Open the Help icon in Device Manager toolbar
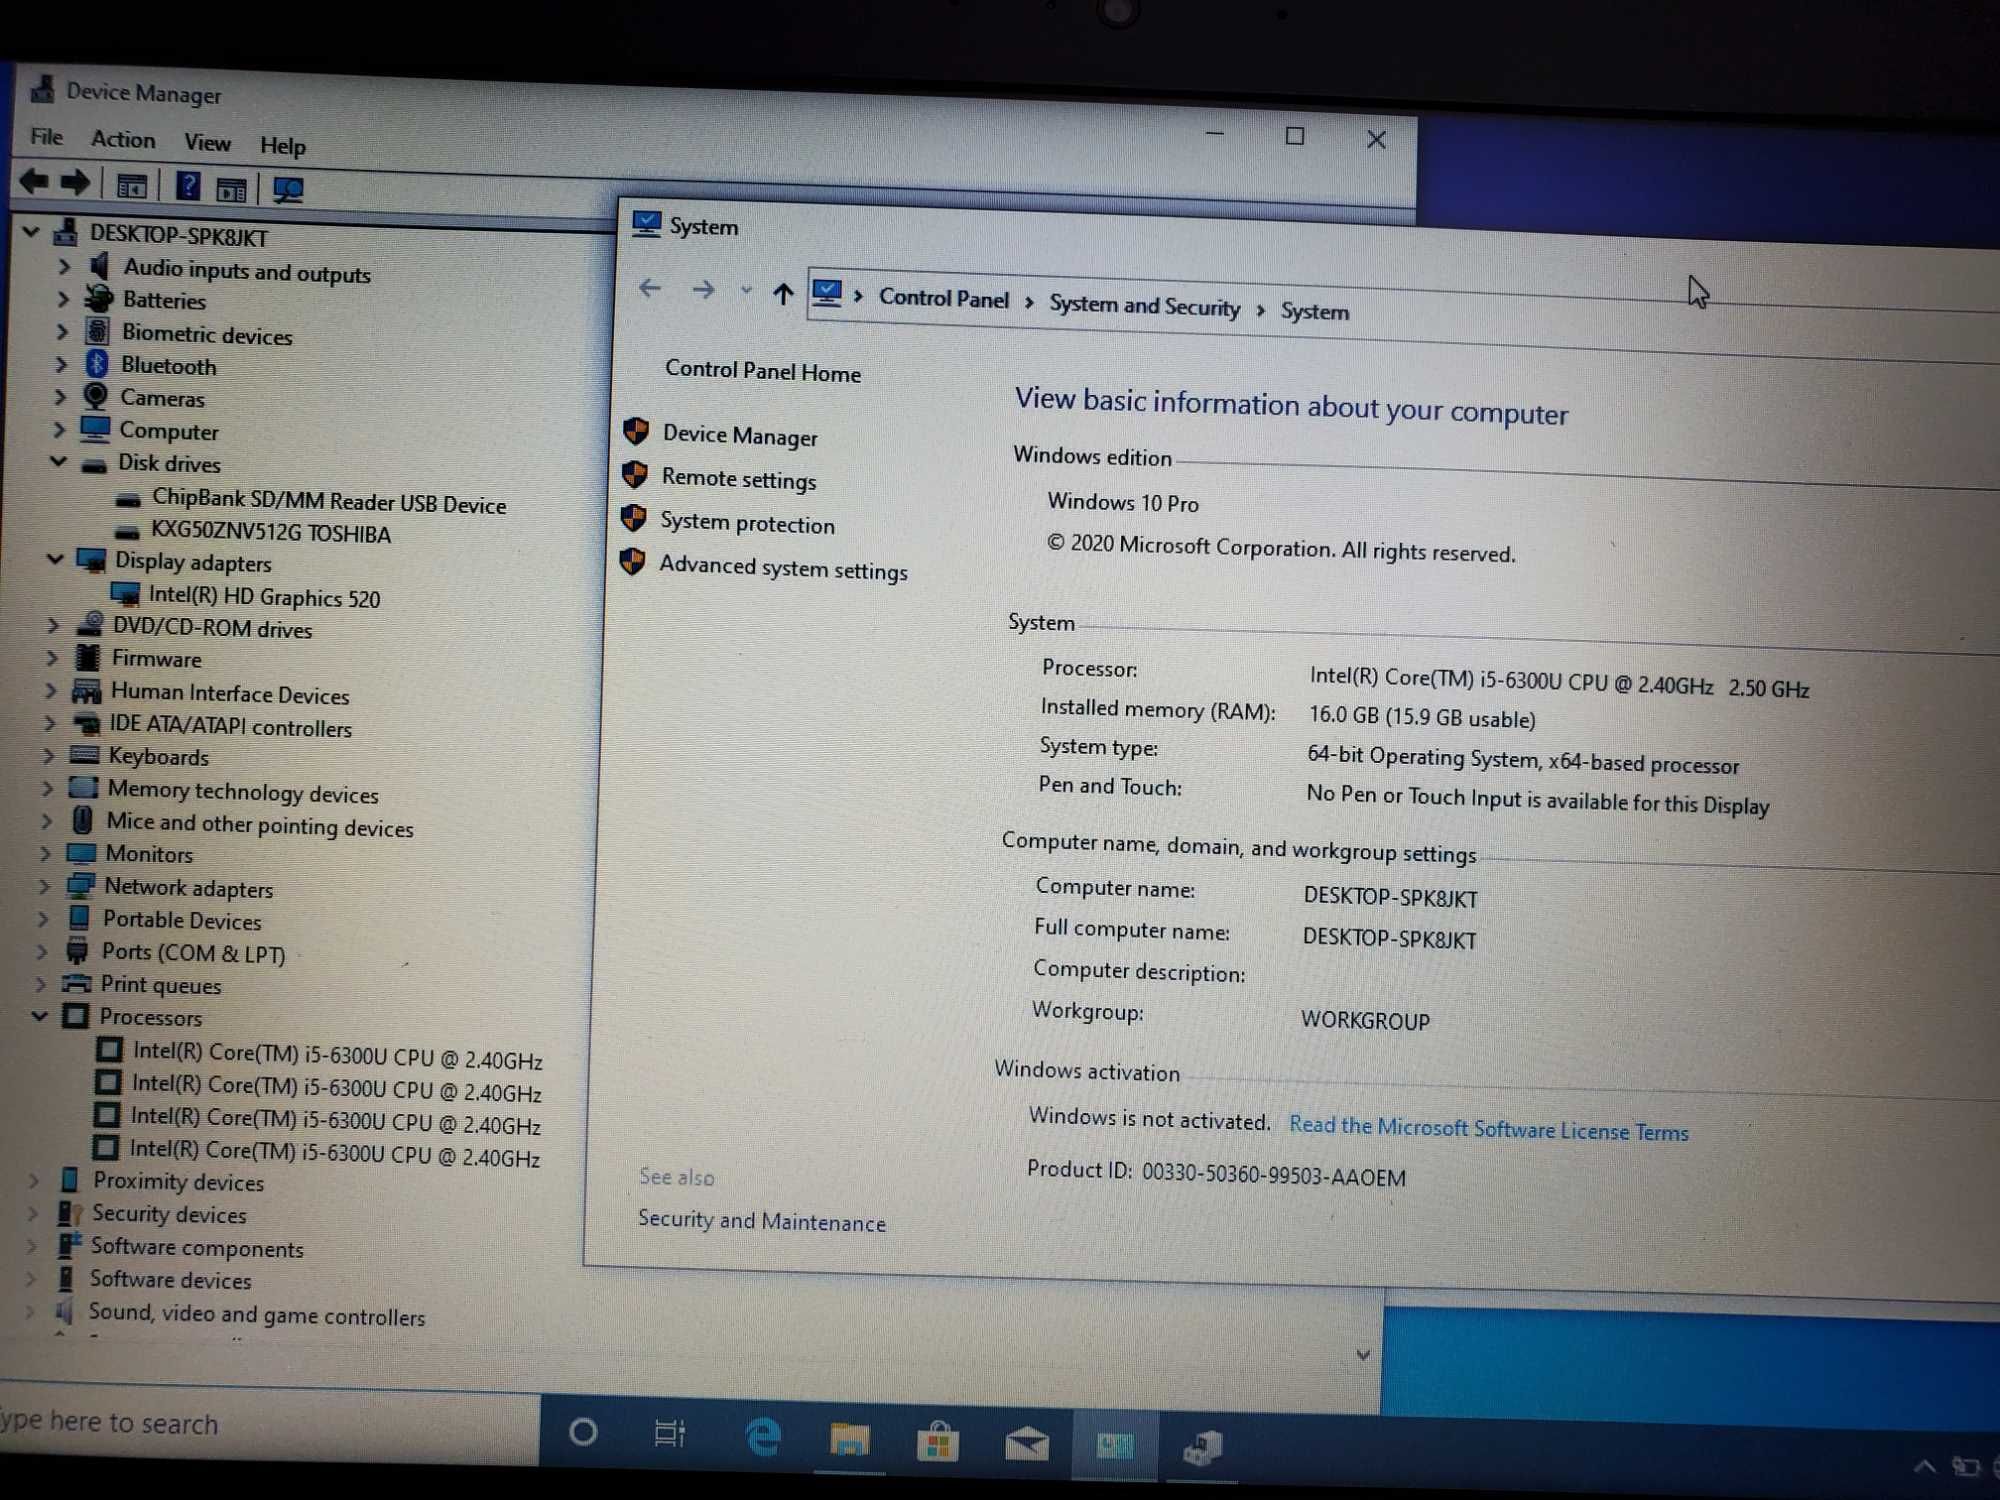 coord(188,187)
